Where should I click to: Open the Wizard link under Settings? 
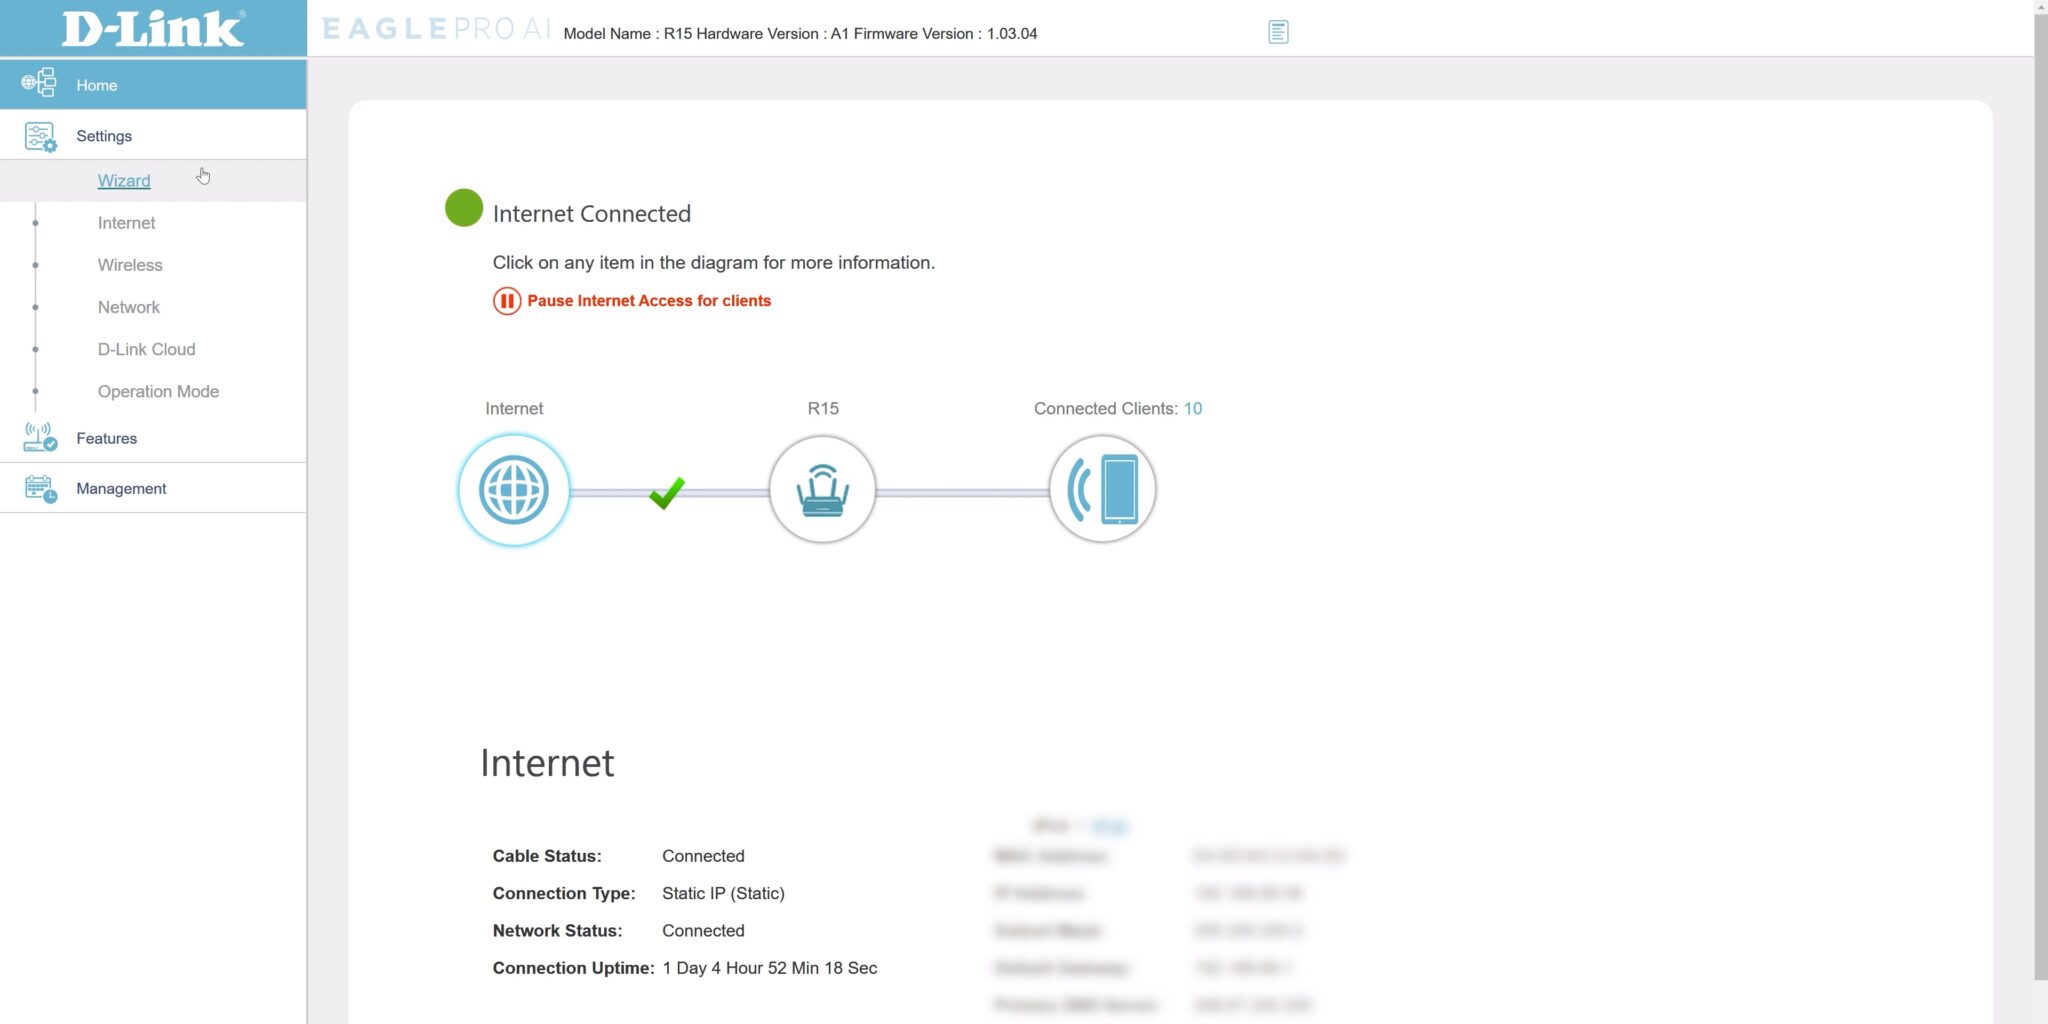[x=123, y=180]
